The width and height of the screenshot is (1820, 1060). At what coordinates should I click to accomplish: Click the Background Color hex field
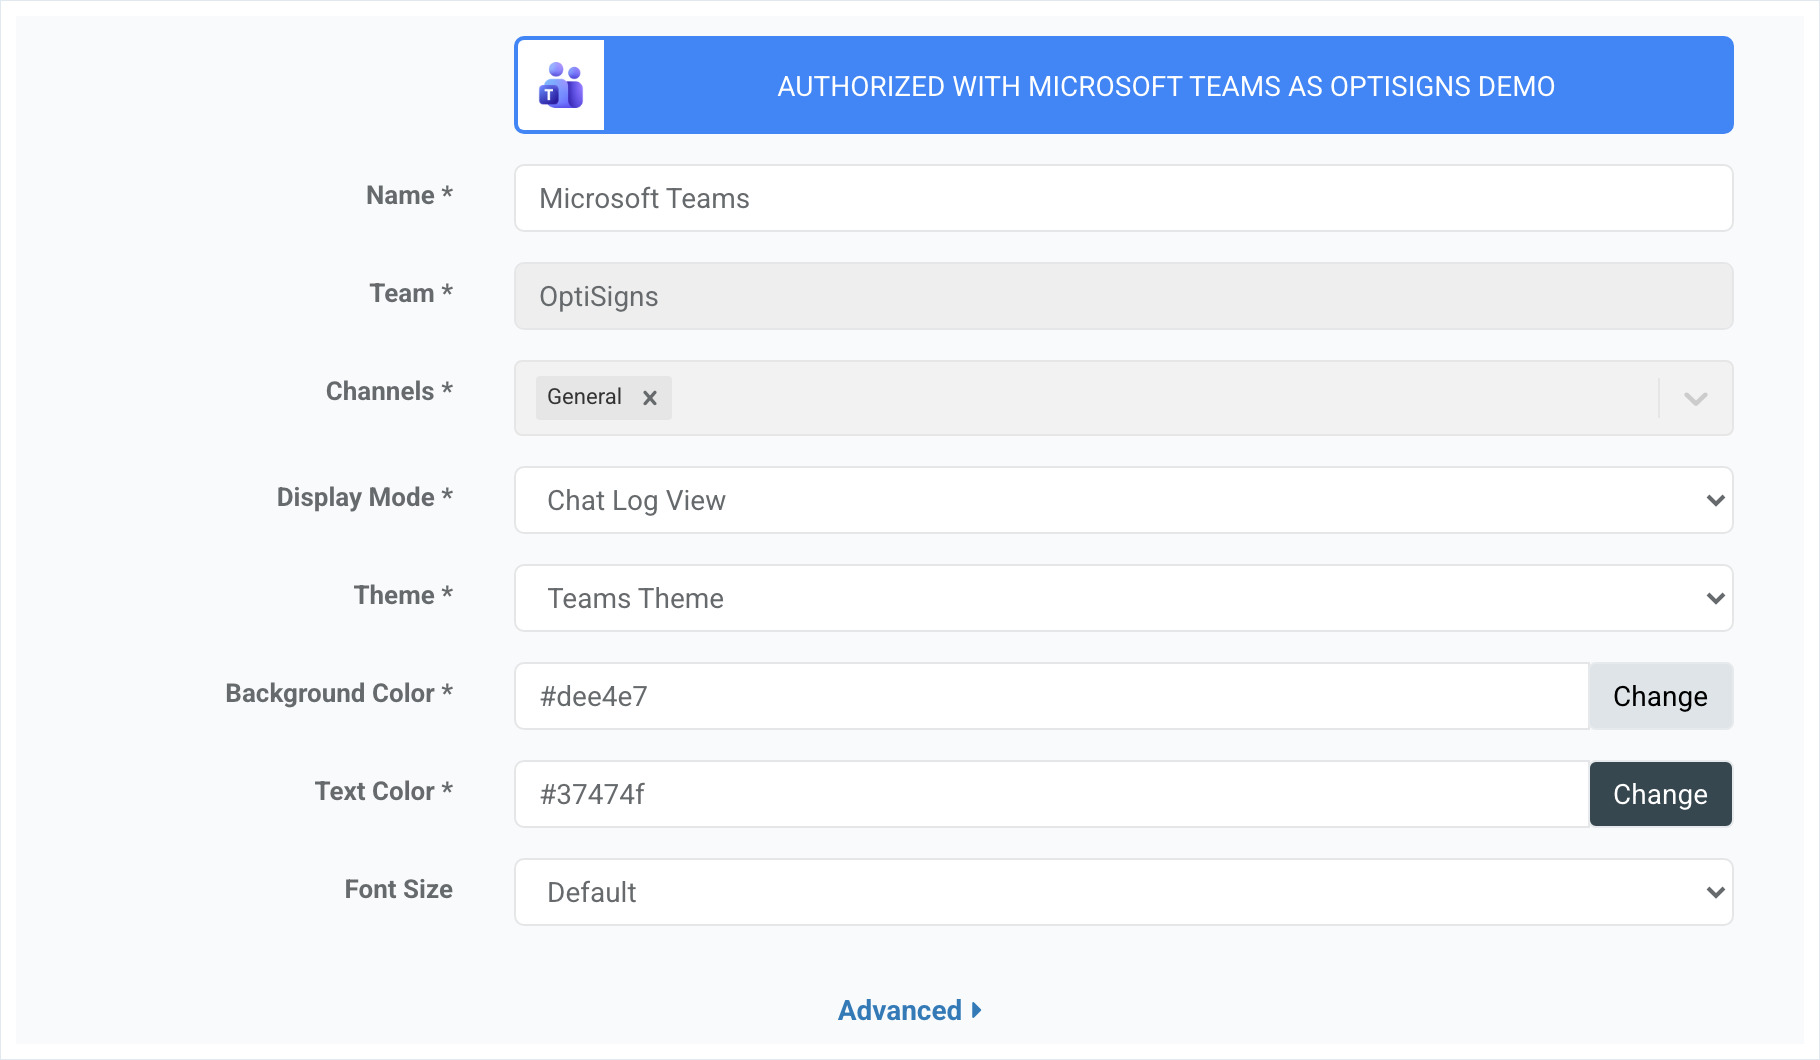pos(1052,696)
